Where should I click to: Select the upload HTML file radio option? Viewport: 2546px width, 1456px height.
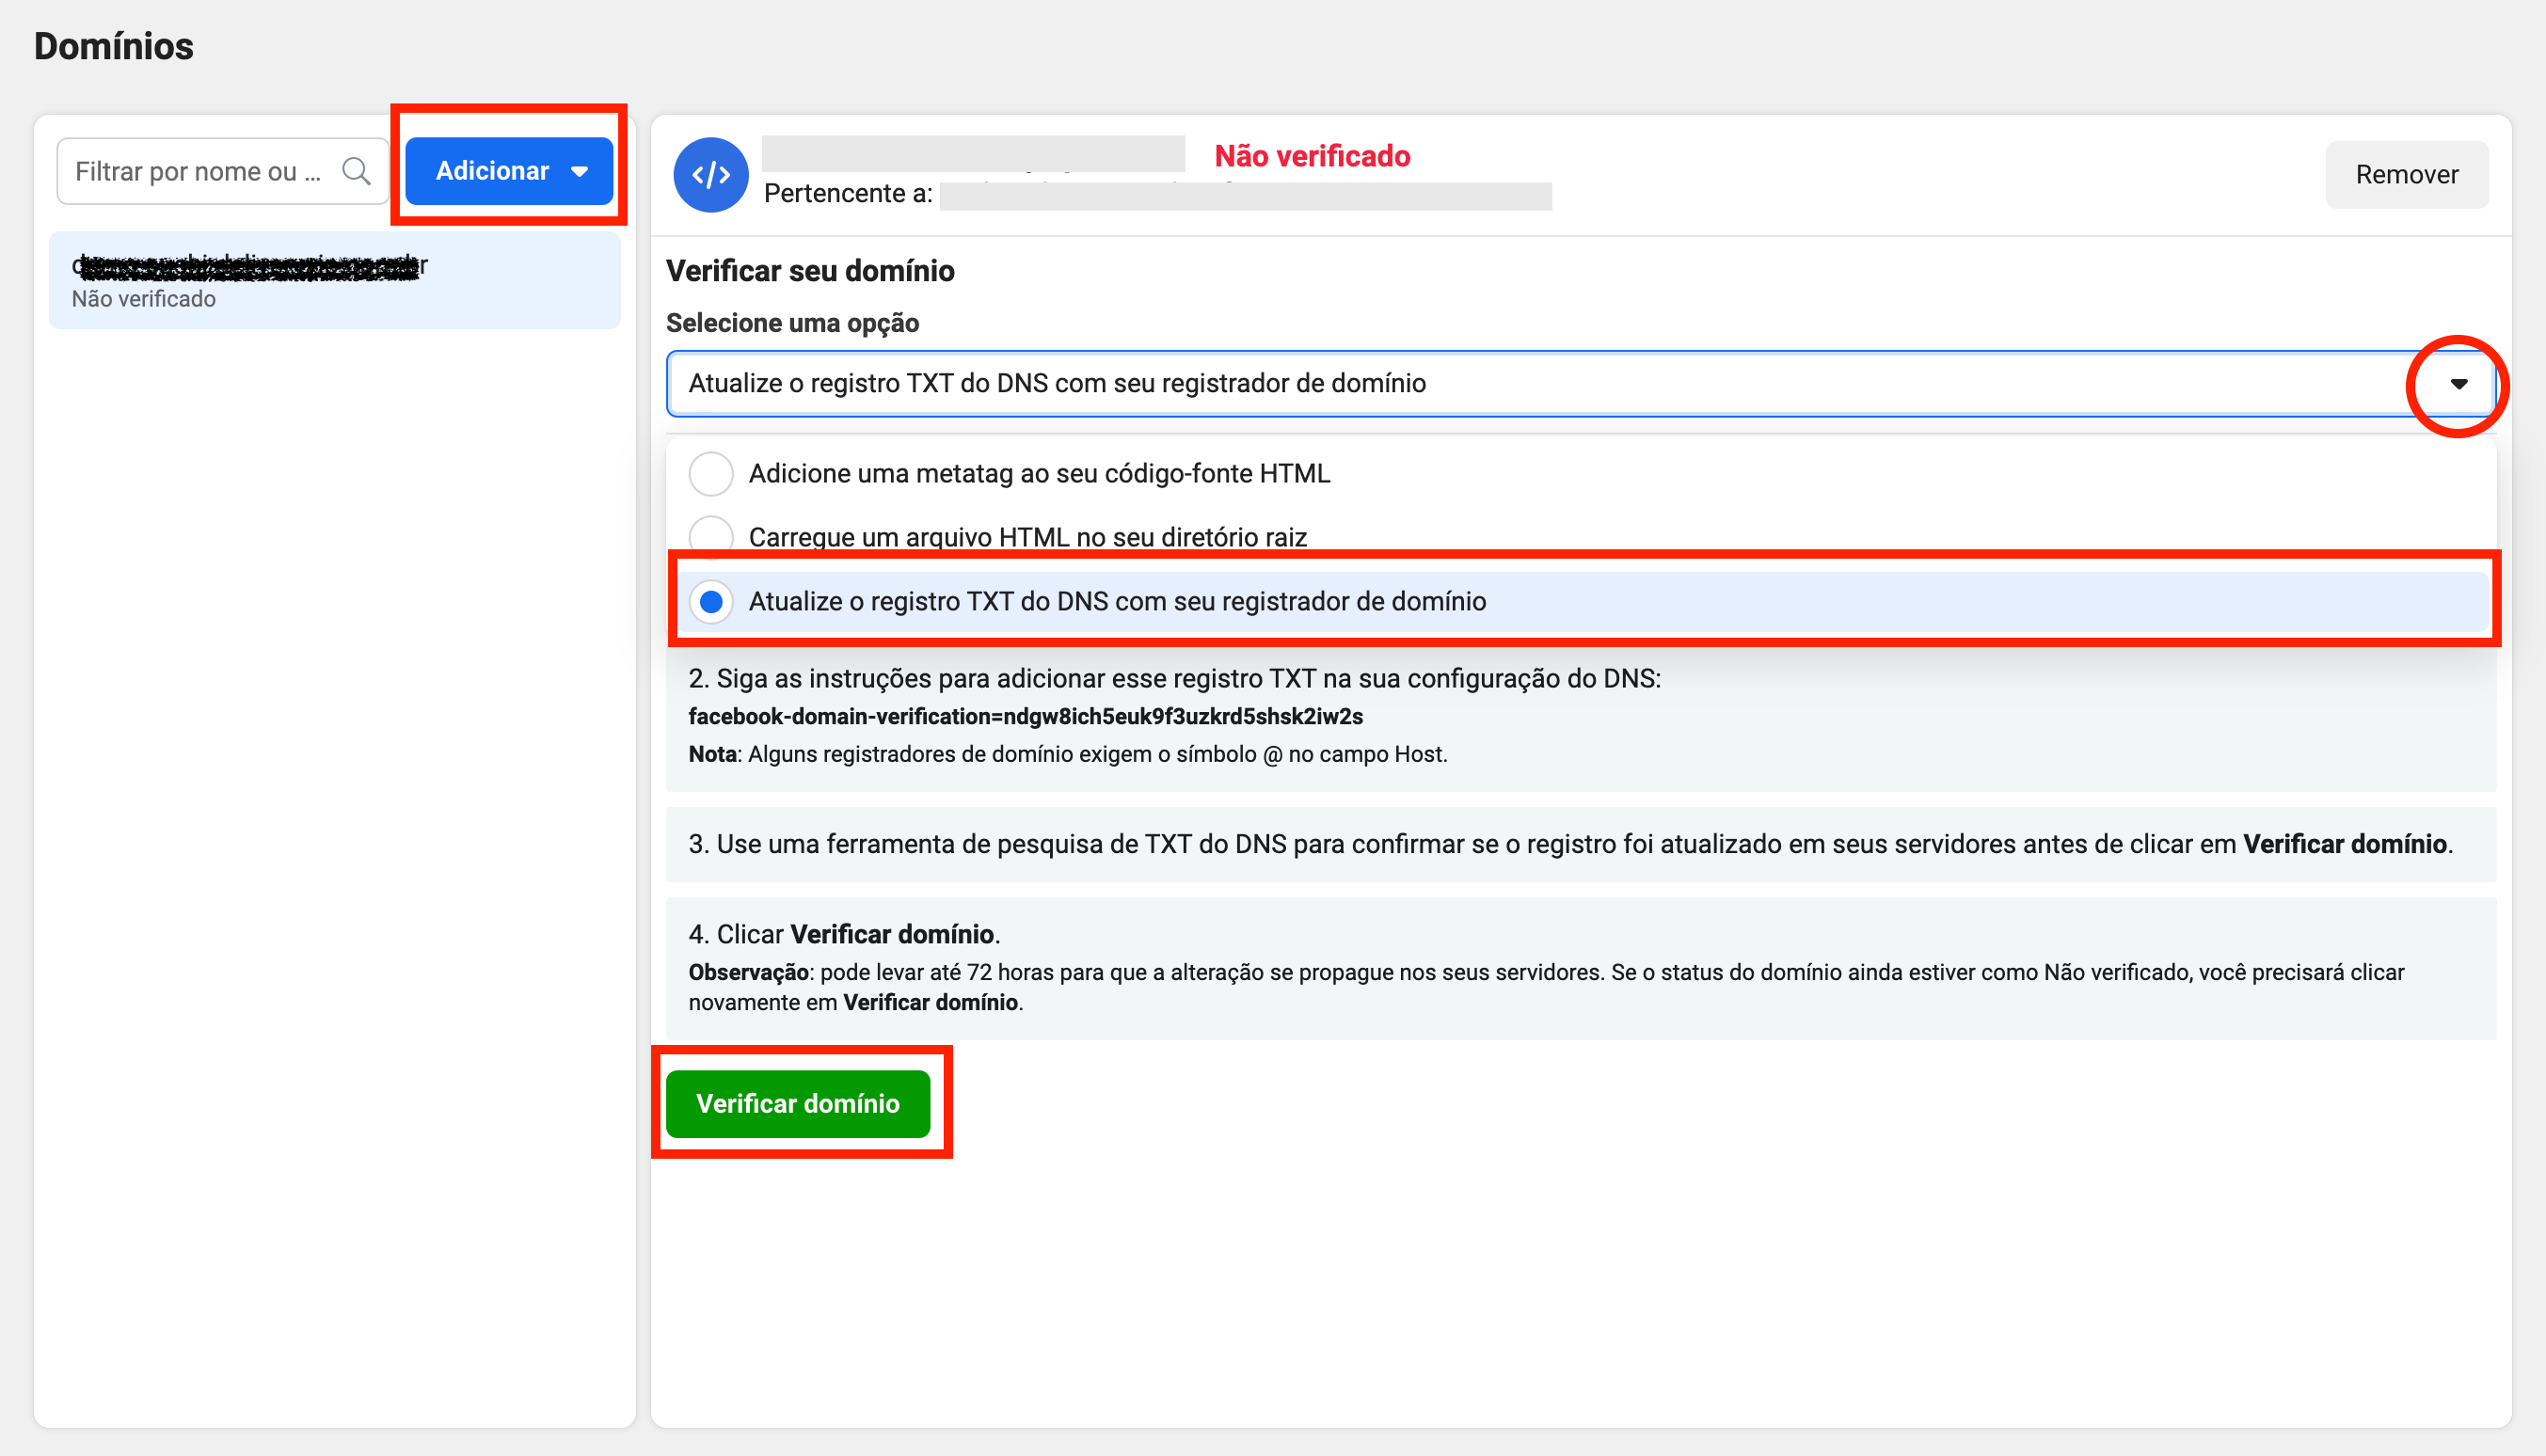[711, 533]
